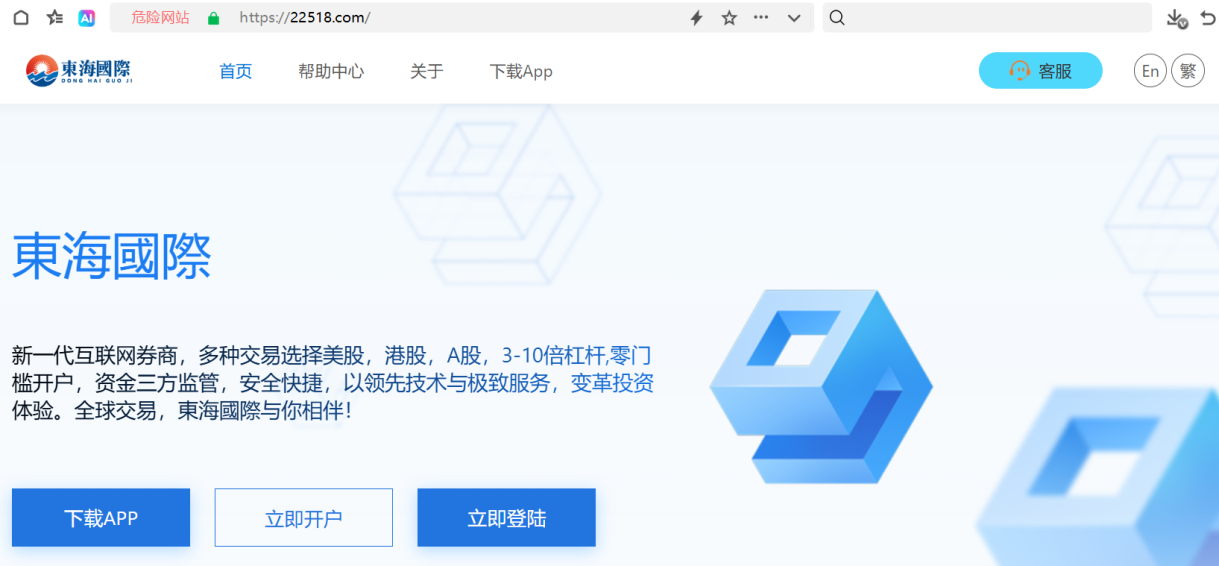Go to the 首页 menu item

click(x=236, y=71)
